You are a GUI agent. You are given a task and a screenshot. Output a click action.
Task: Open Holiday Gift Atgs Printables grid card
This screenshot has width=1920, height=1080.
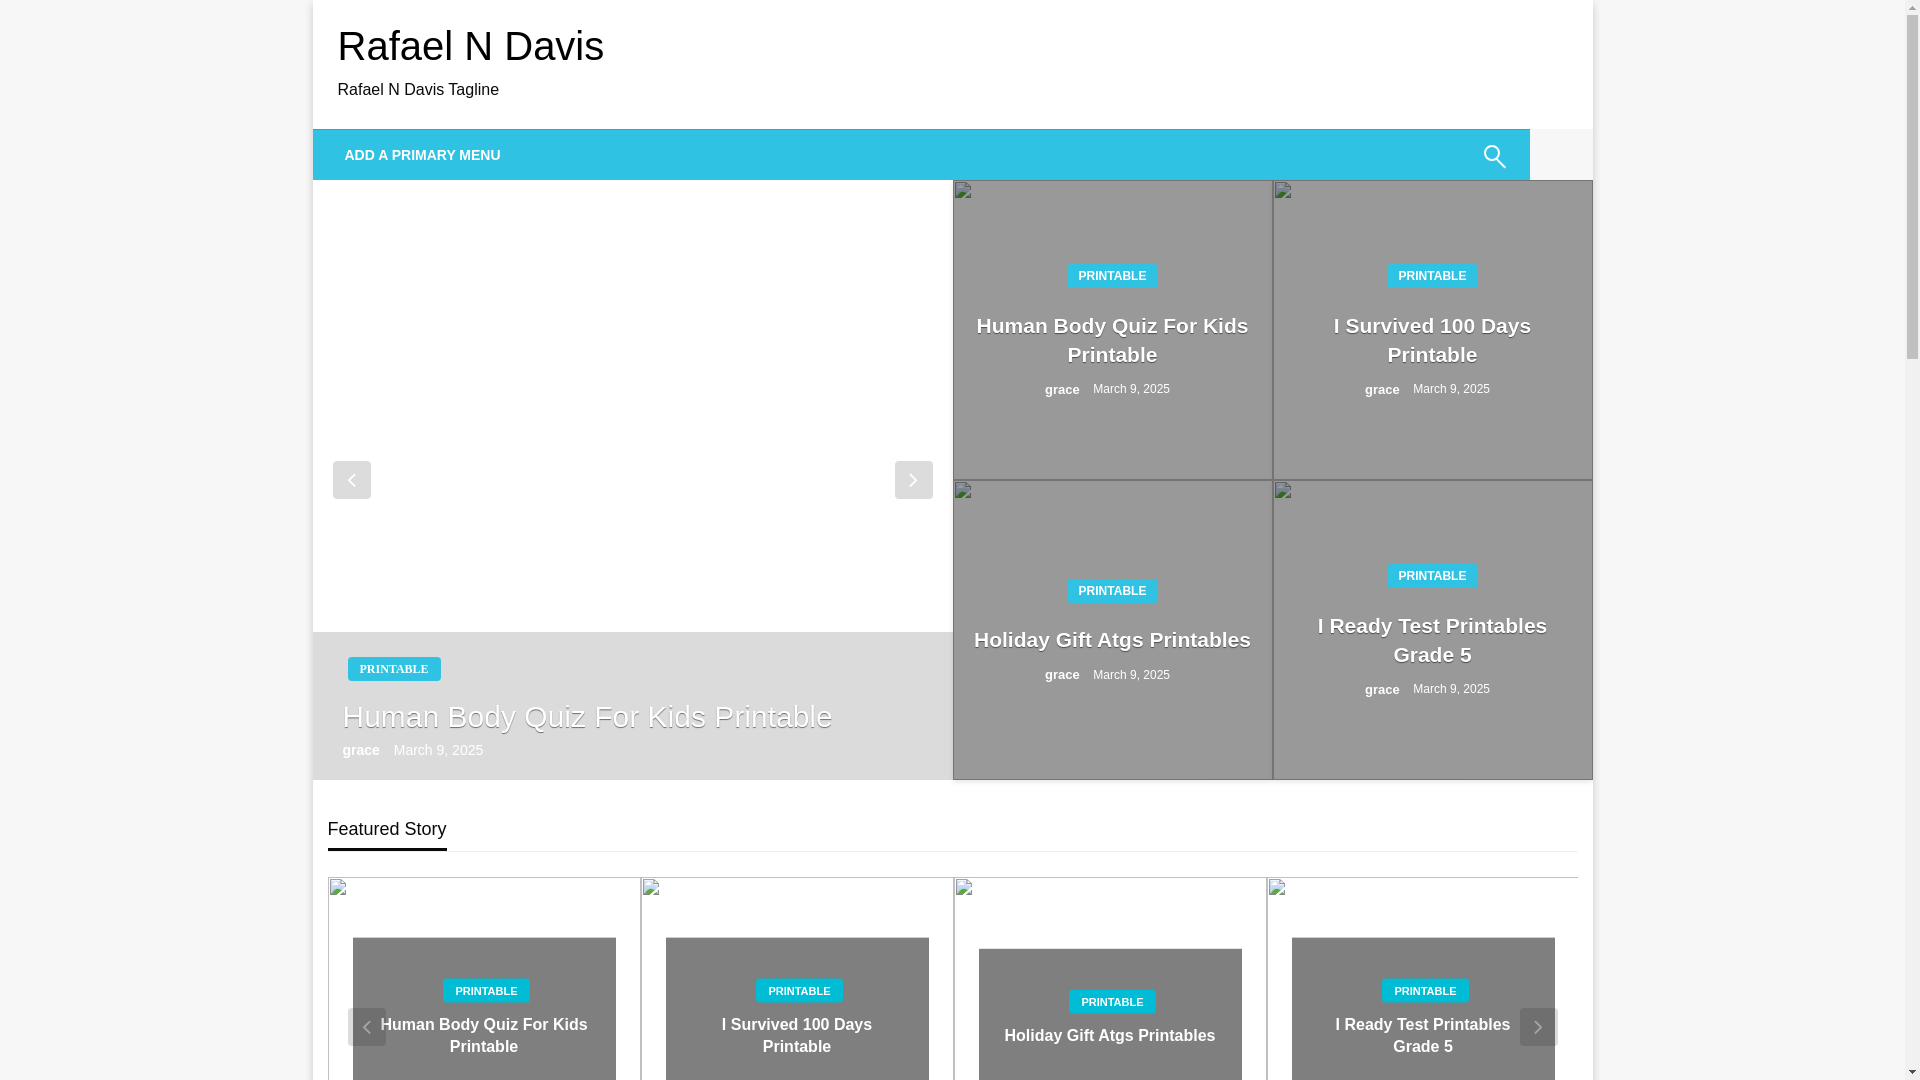1112,640
